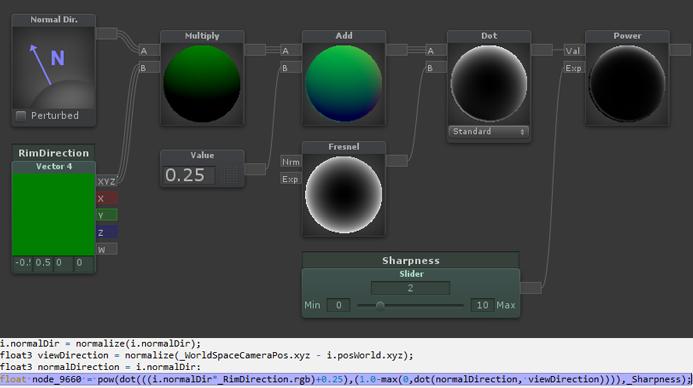
Task: Select the Multiply node title bar
Action: (202, 36)
